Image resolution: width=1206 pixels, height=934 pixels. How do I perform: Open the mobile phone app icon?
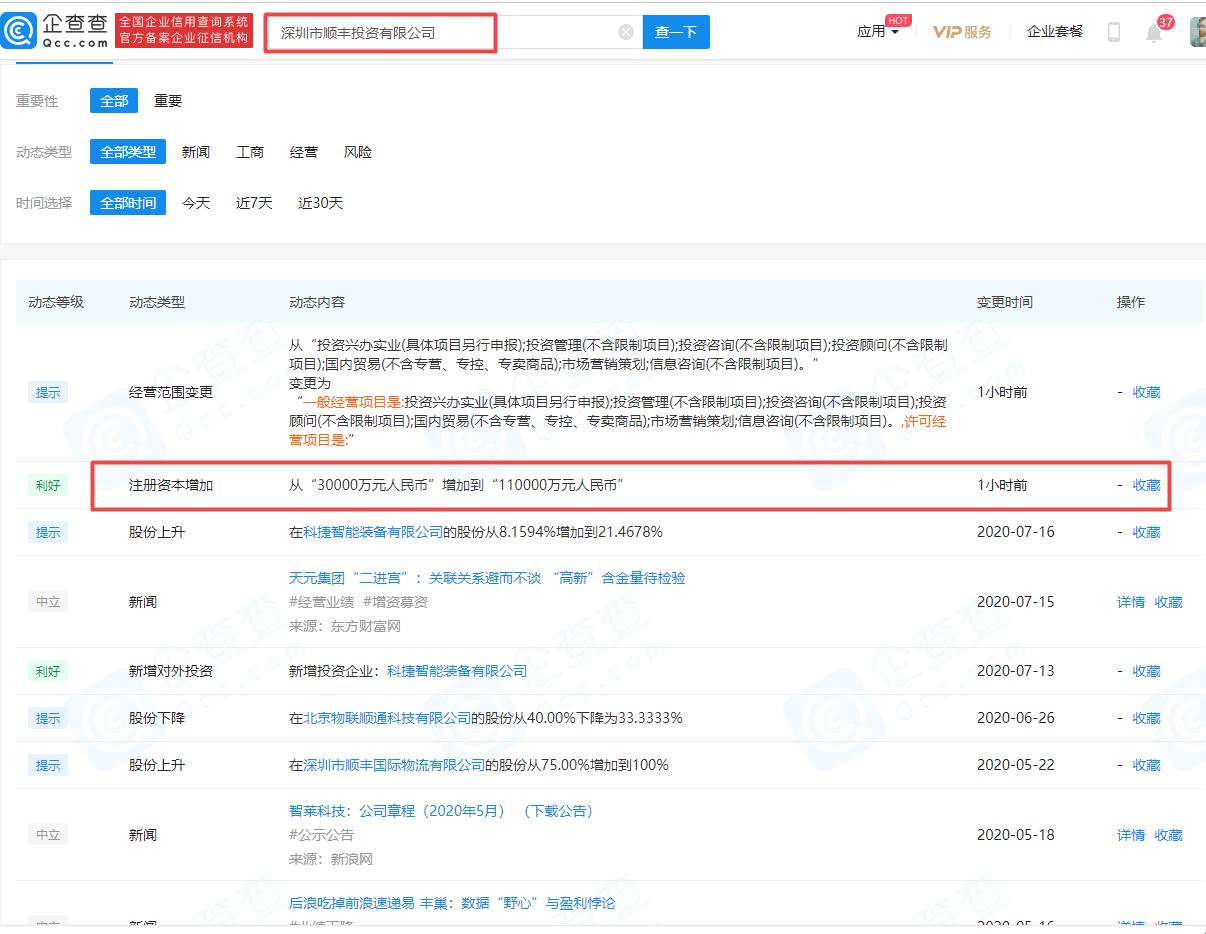click(x=1113, y=32)
